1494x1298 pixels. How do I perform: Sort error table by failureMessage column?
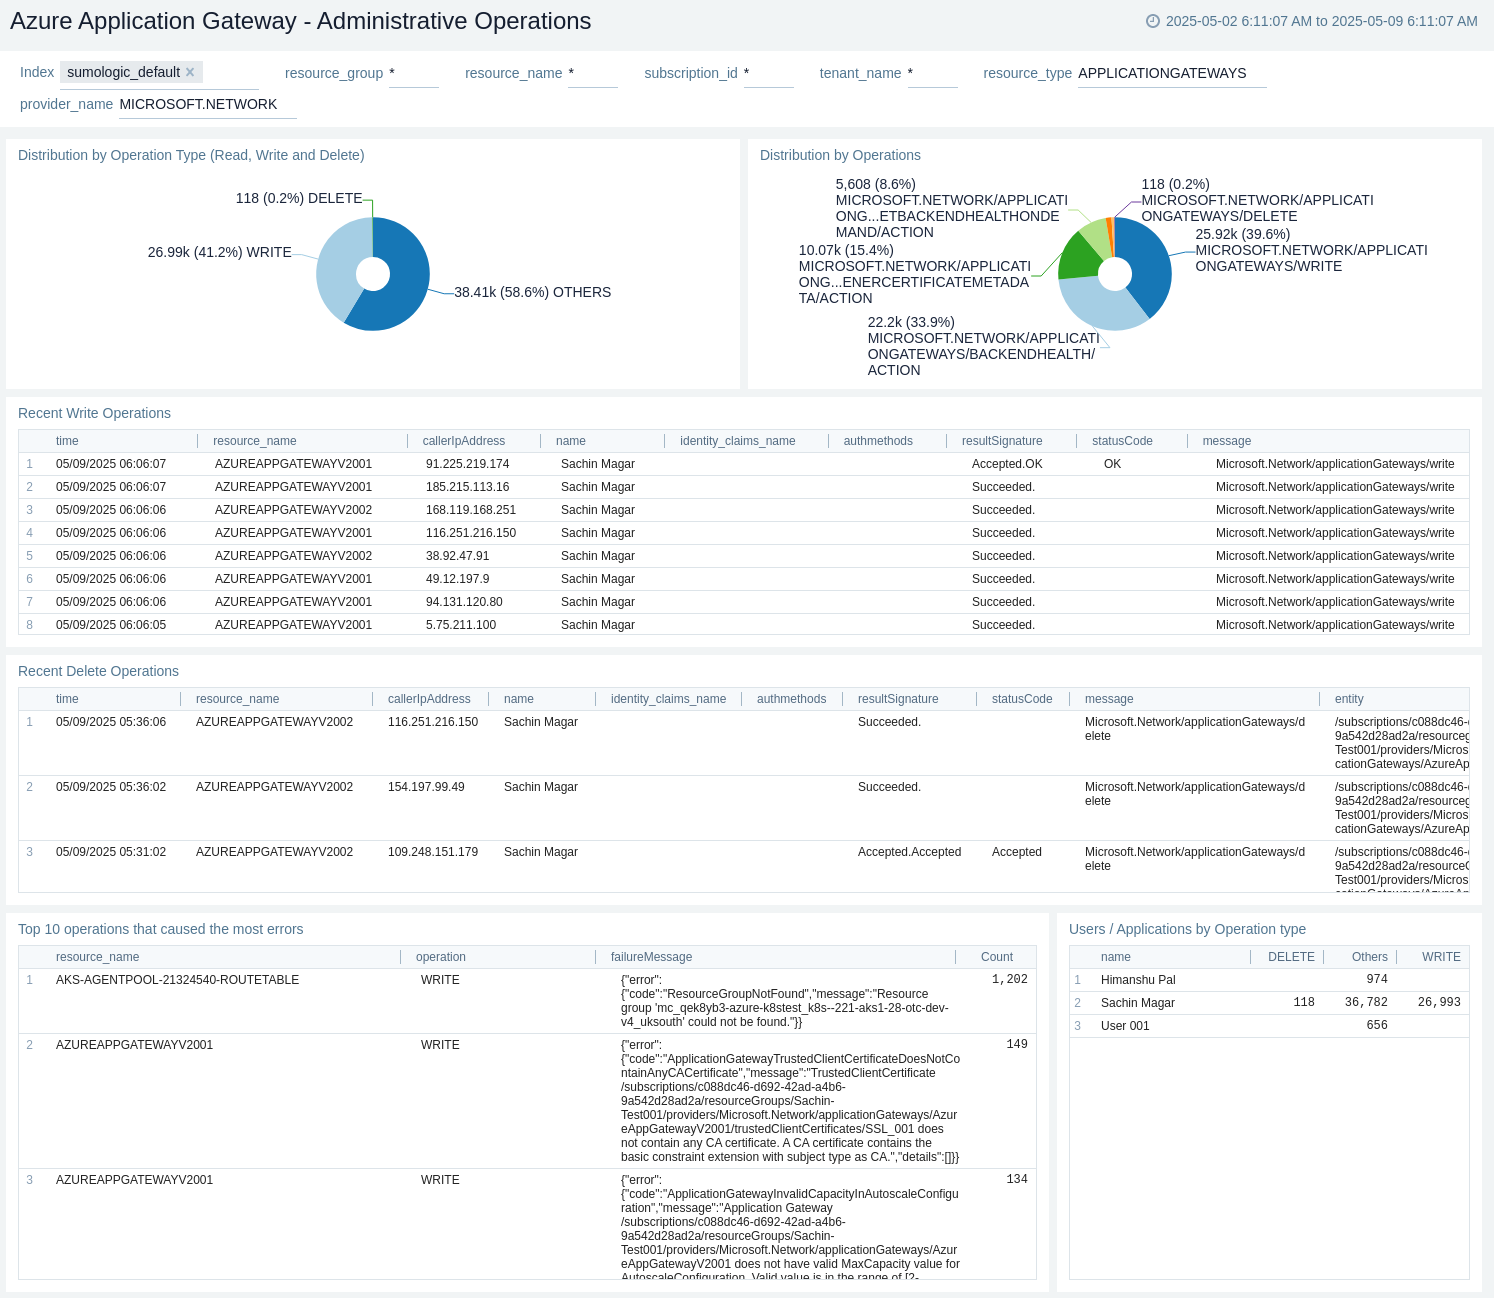651,957
